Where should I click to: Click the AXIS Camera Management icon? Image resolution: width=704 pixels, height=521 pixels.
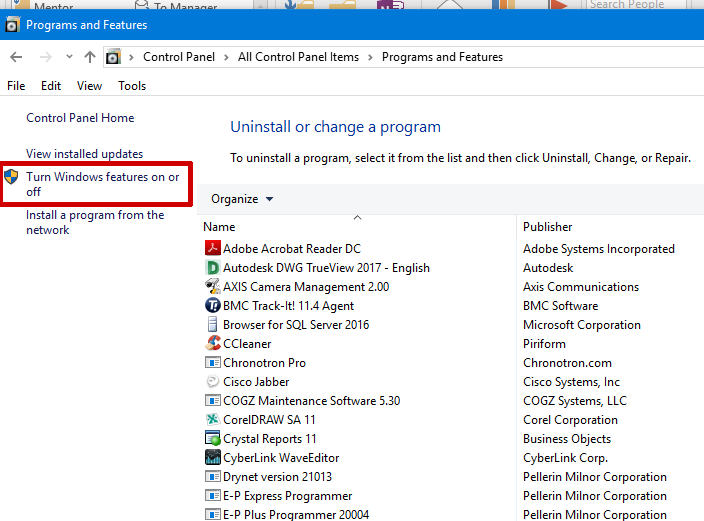[212, 287]
